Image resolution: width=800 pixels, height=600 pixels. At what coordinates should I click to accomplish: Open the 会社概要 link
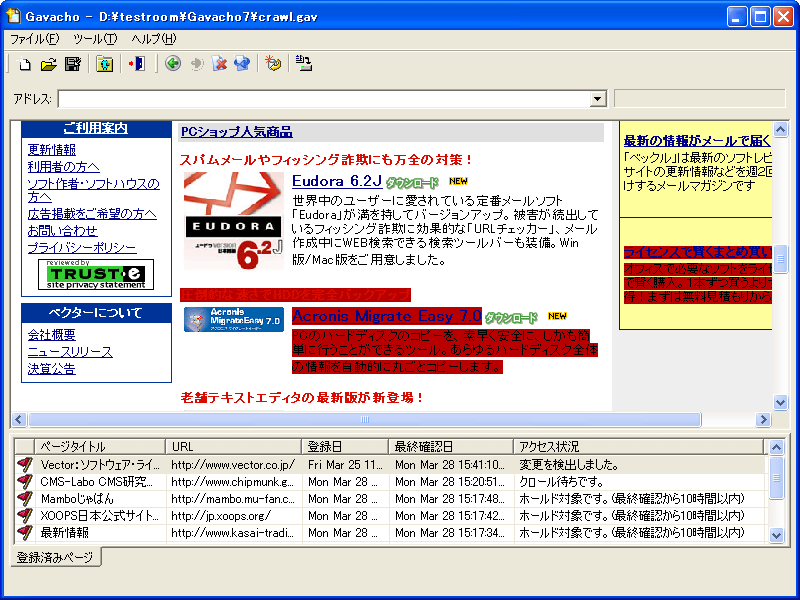pyautogui.click(x=52, y=335)
